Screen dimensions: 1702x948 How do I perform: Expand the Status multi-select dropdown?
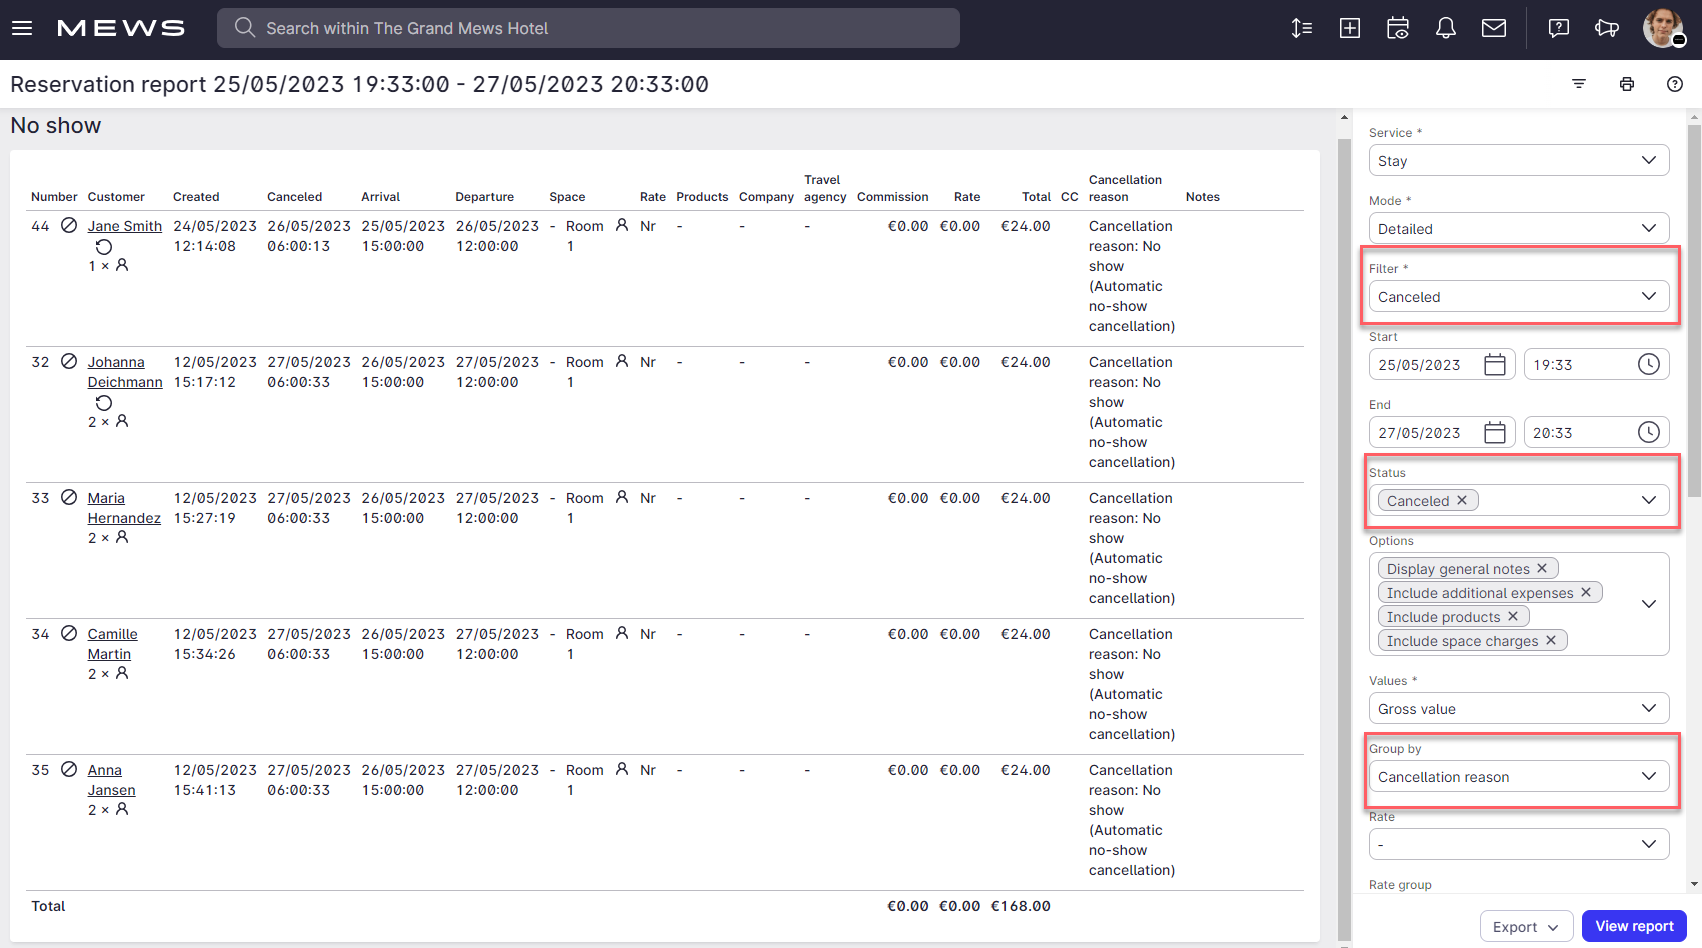(1649, 500)
